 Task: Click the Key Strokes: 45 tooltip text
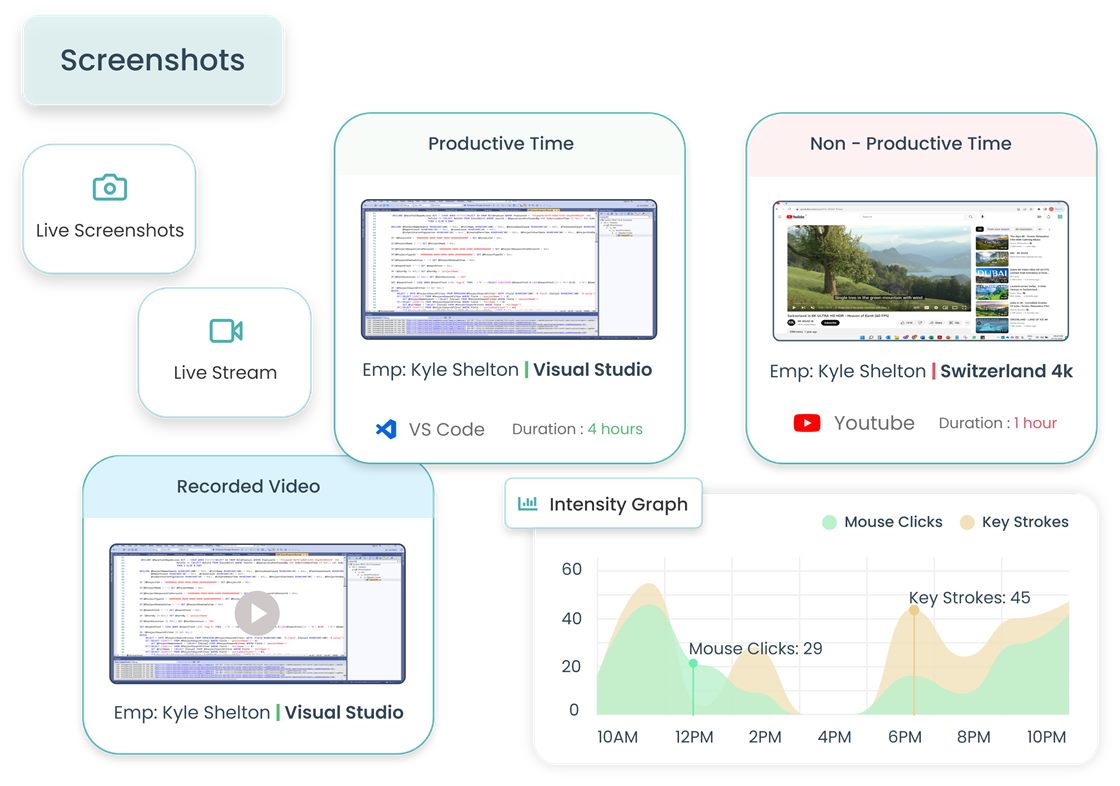click(x=969, y=597)
